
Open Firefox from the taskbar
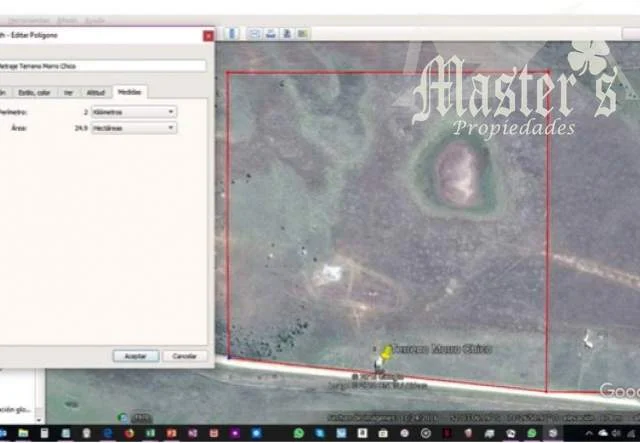point(129,433)
